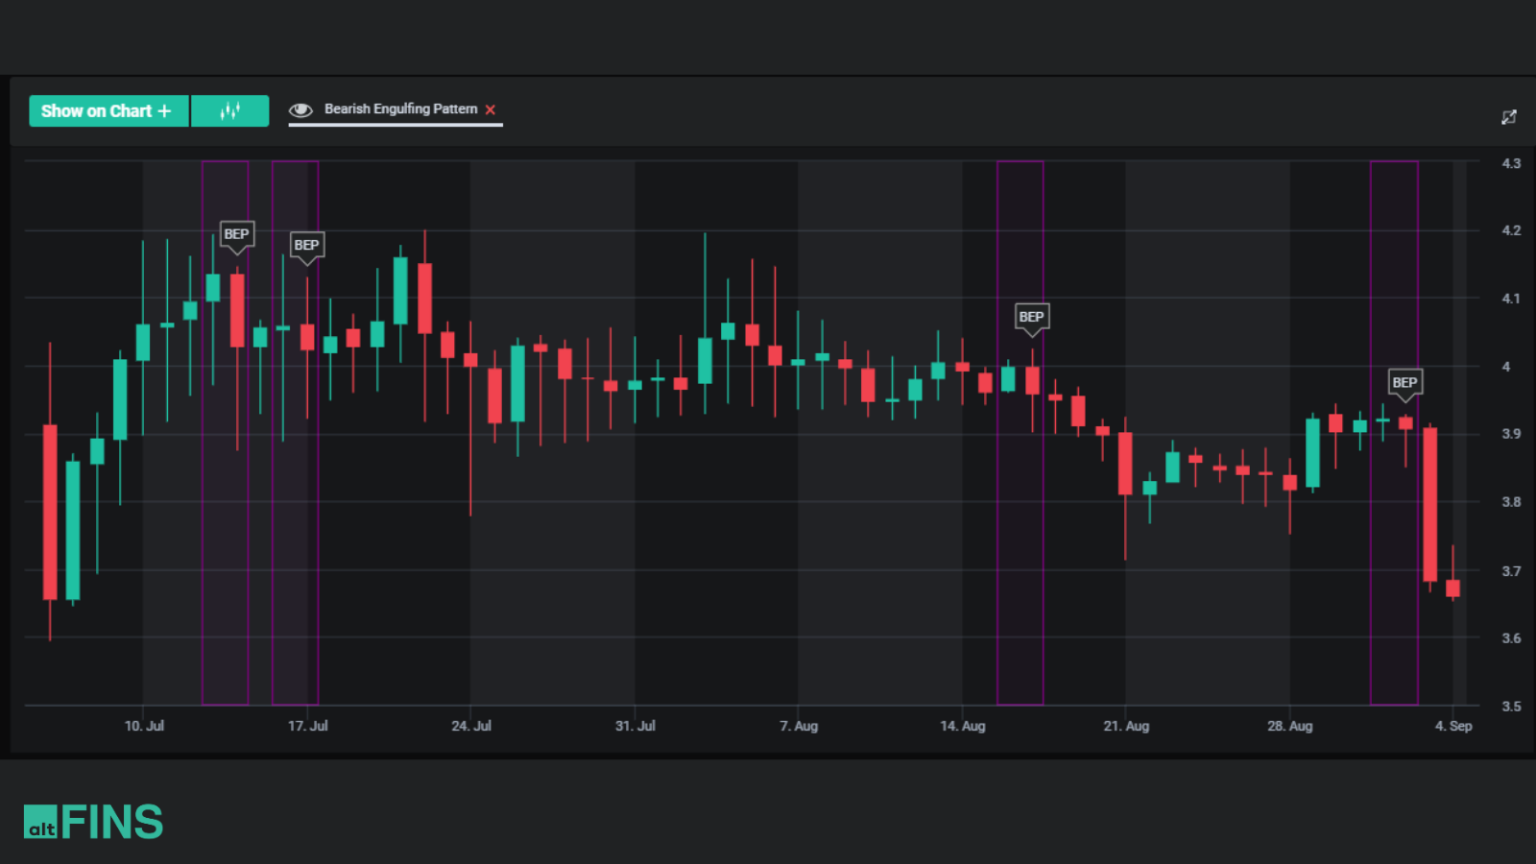Click the 17. Jul date label
This screenshot has height=864, width=1536.
[308, 726]
